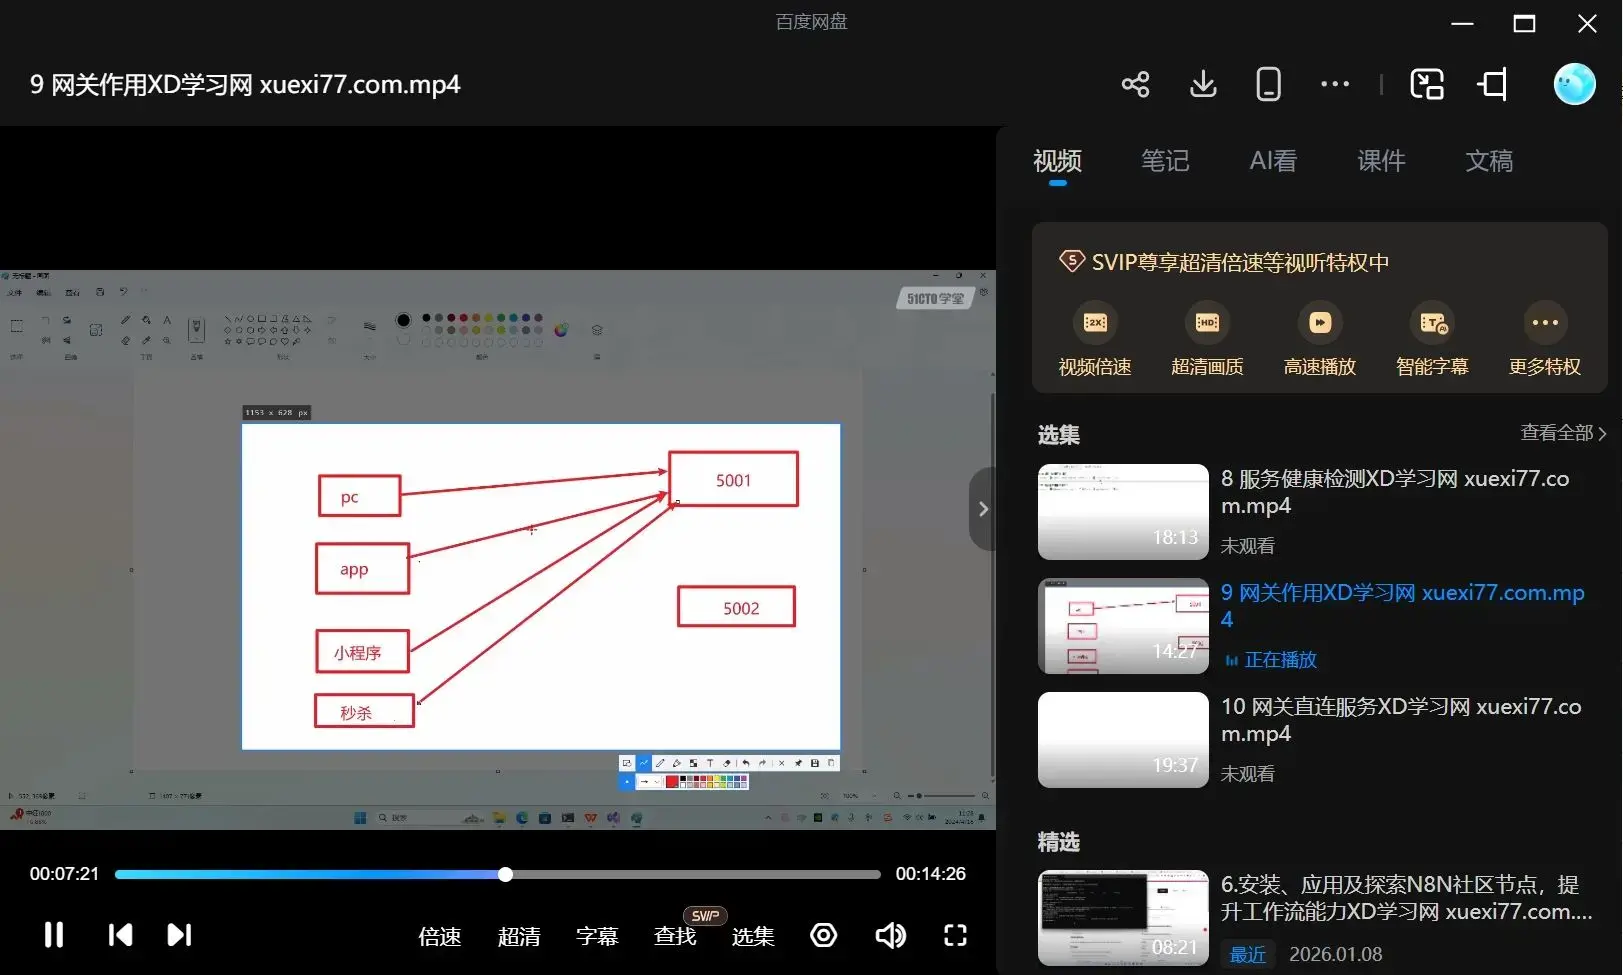
Task: Seek forward on the progress bar
Action: click(x=700, y=873)
